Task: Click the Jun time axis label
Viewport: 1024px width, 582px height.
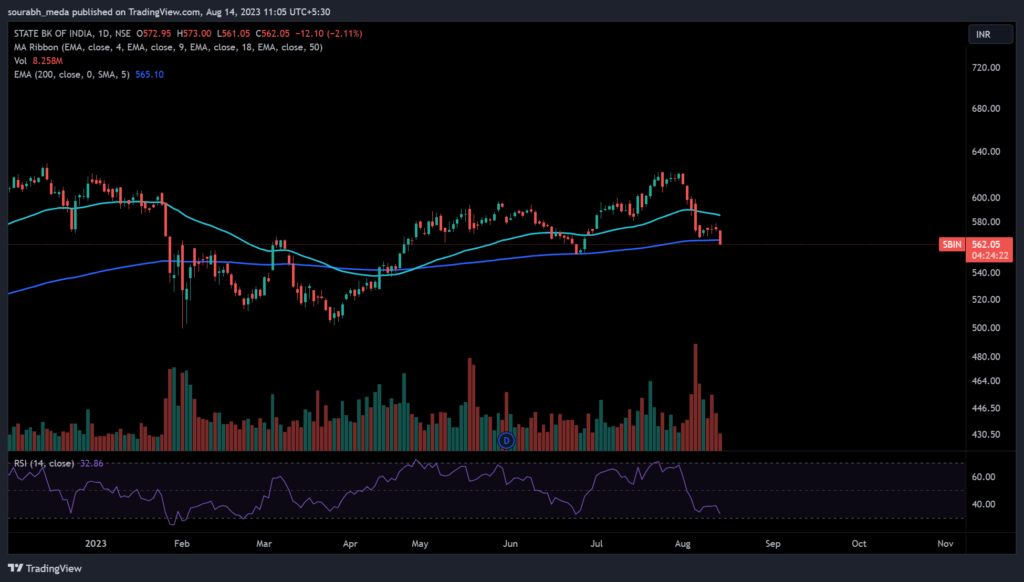Action: (x=510, y=543)
